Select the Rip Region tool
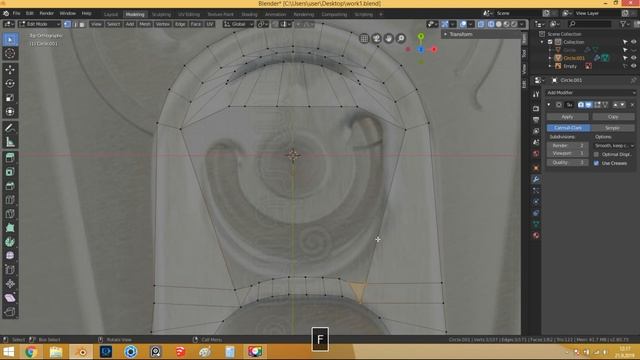 [10, 312]
